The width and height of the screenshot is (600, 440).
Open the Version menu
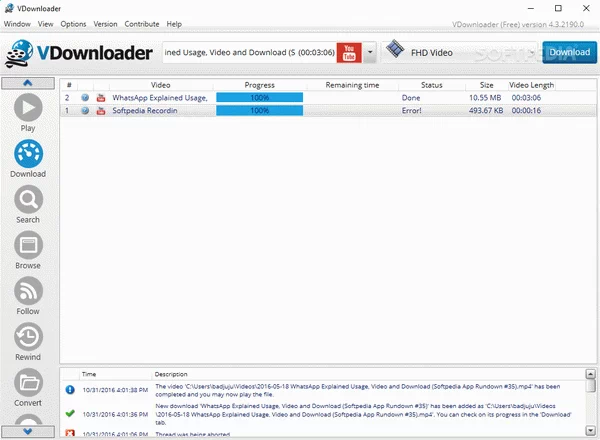click(106, 24)
